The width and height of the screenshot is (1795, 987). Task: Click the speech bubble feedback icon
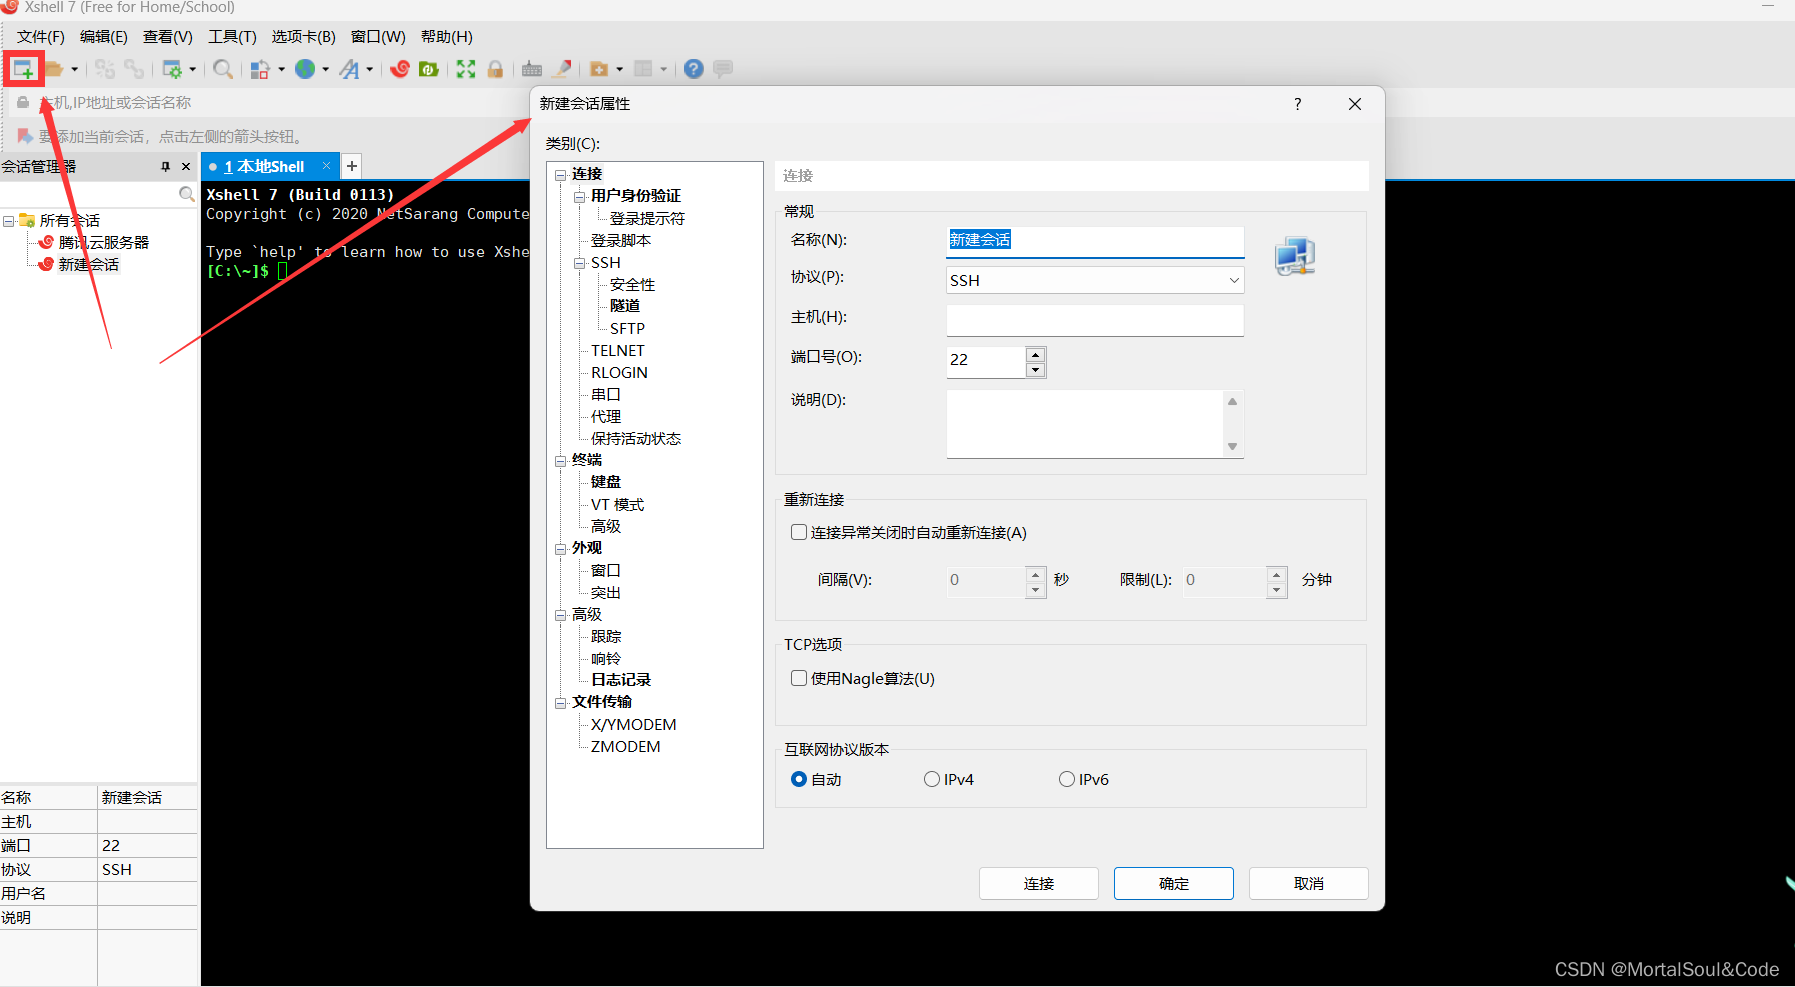click(723, 69)
